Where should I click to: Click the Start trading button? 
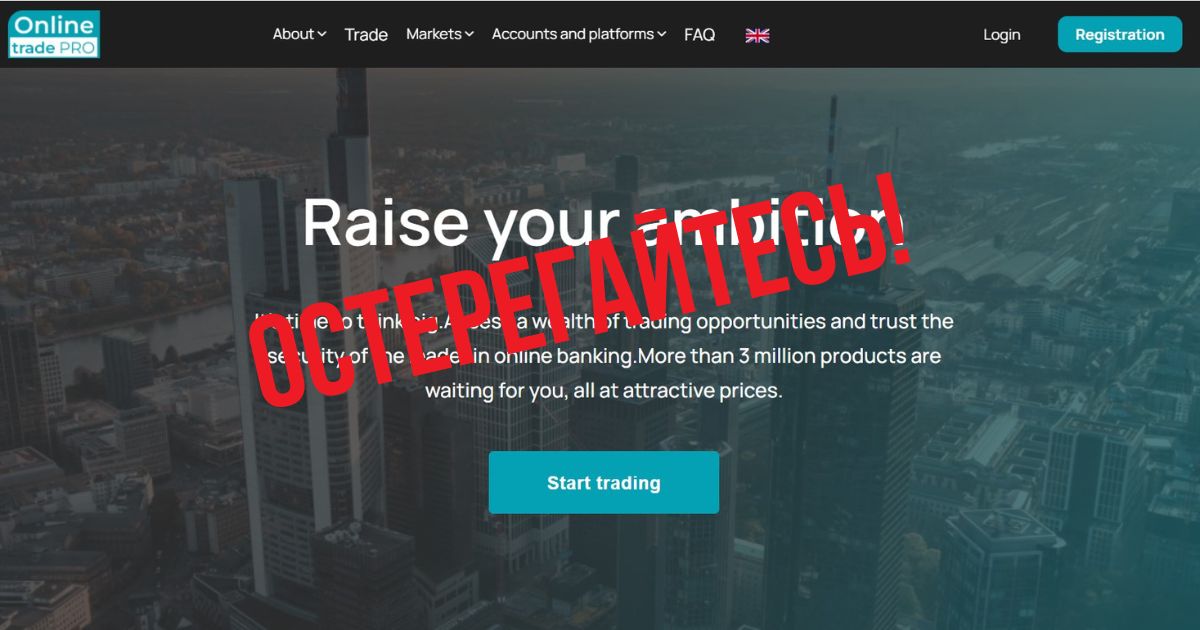(x=604, y=482)
